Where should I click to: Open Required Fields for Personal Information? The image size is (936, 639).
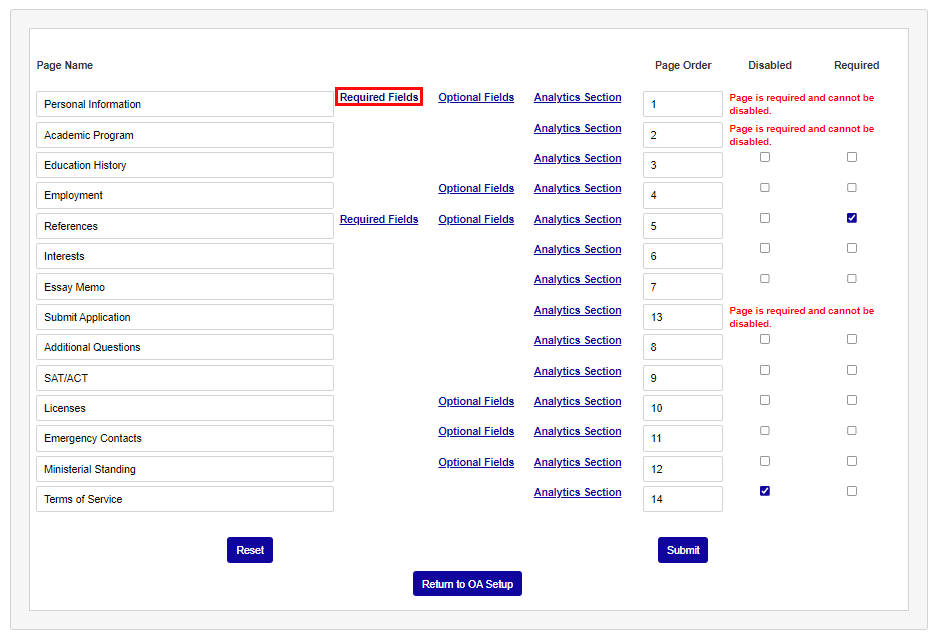click(x=378, y=97)
